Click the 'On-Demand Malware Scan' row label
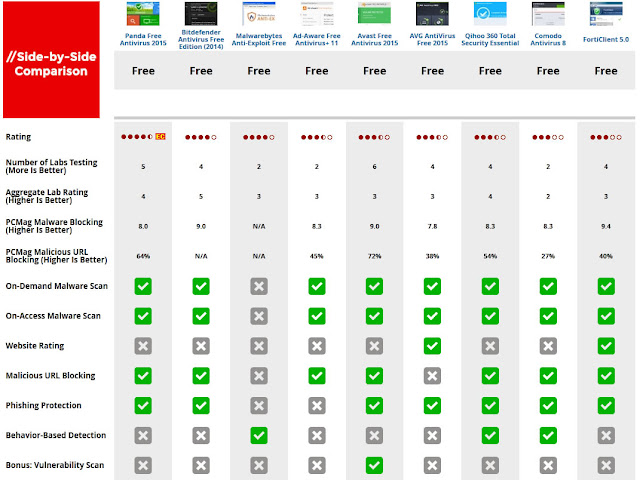This screenshot has width=640, height=480. [57, 286]
